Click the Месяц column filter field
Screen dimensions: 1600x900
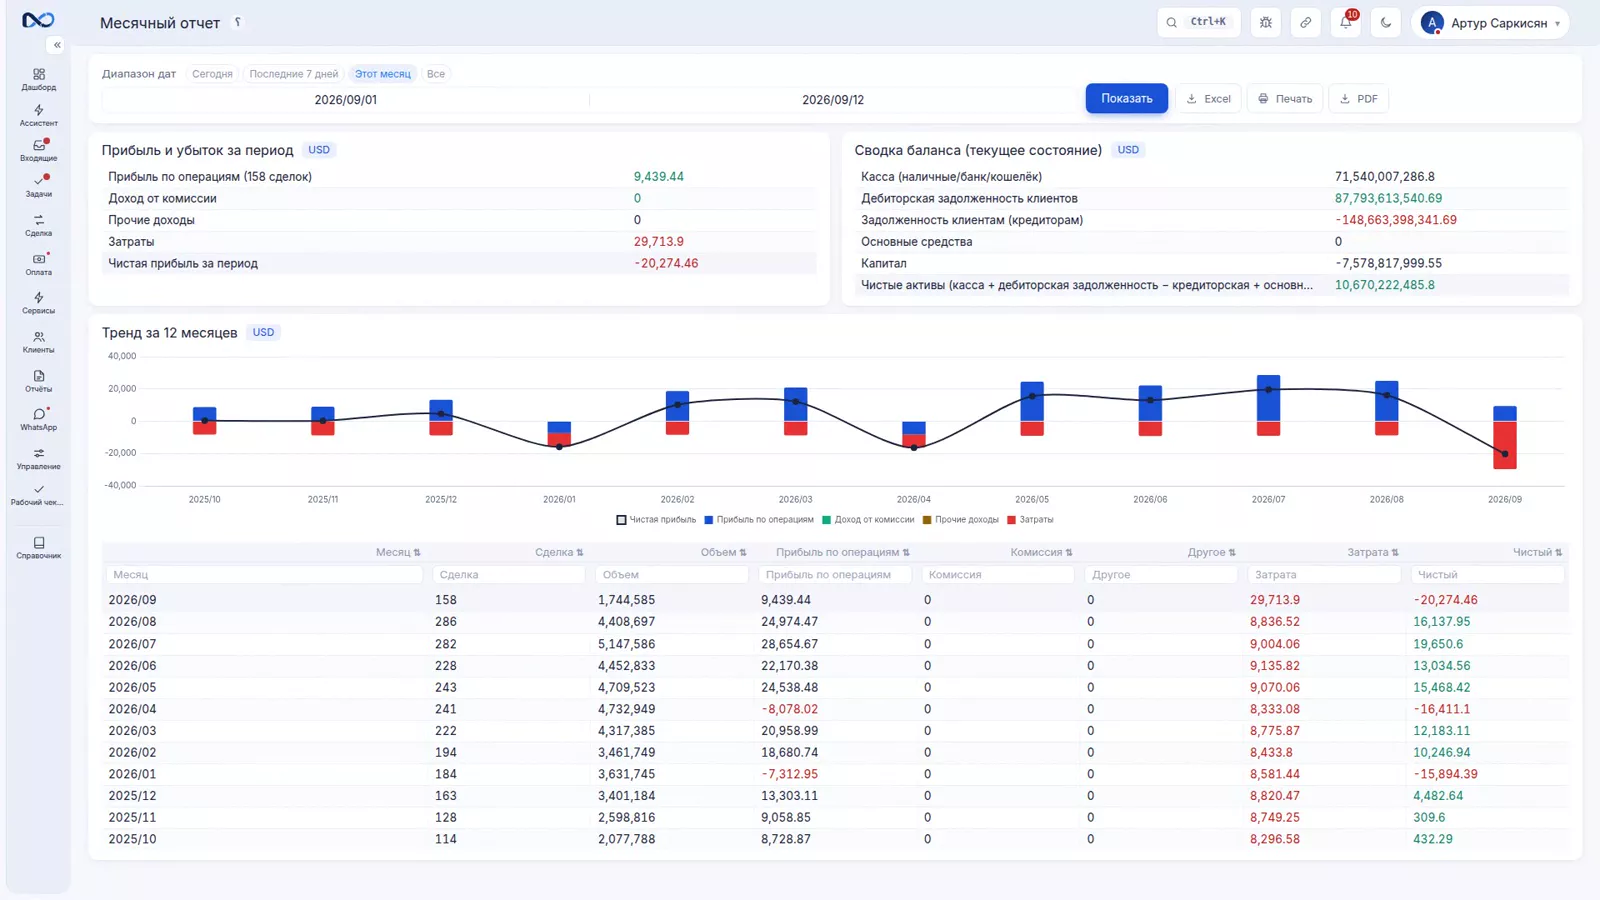click(264, 575)
